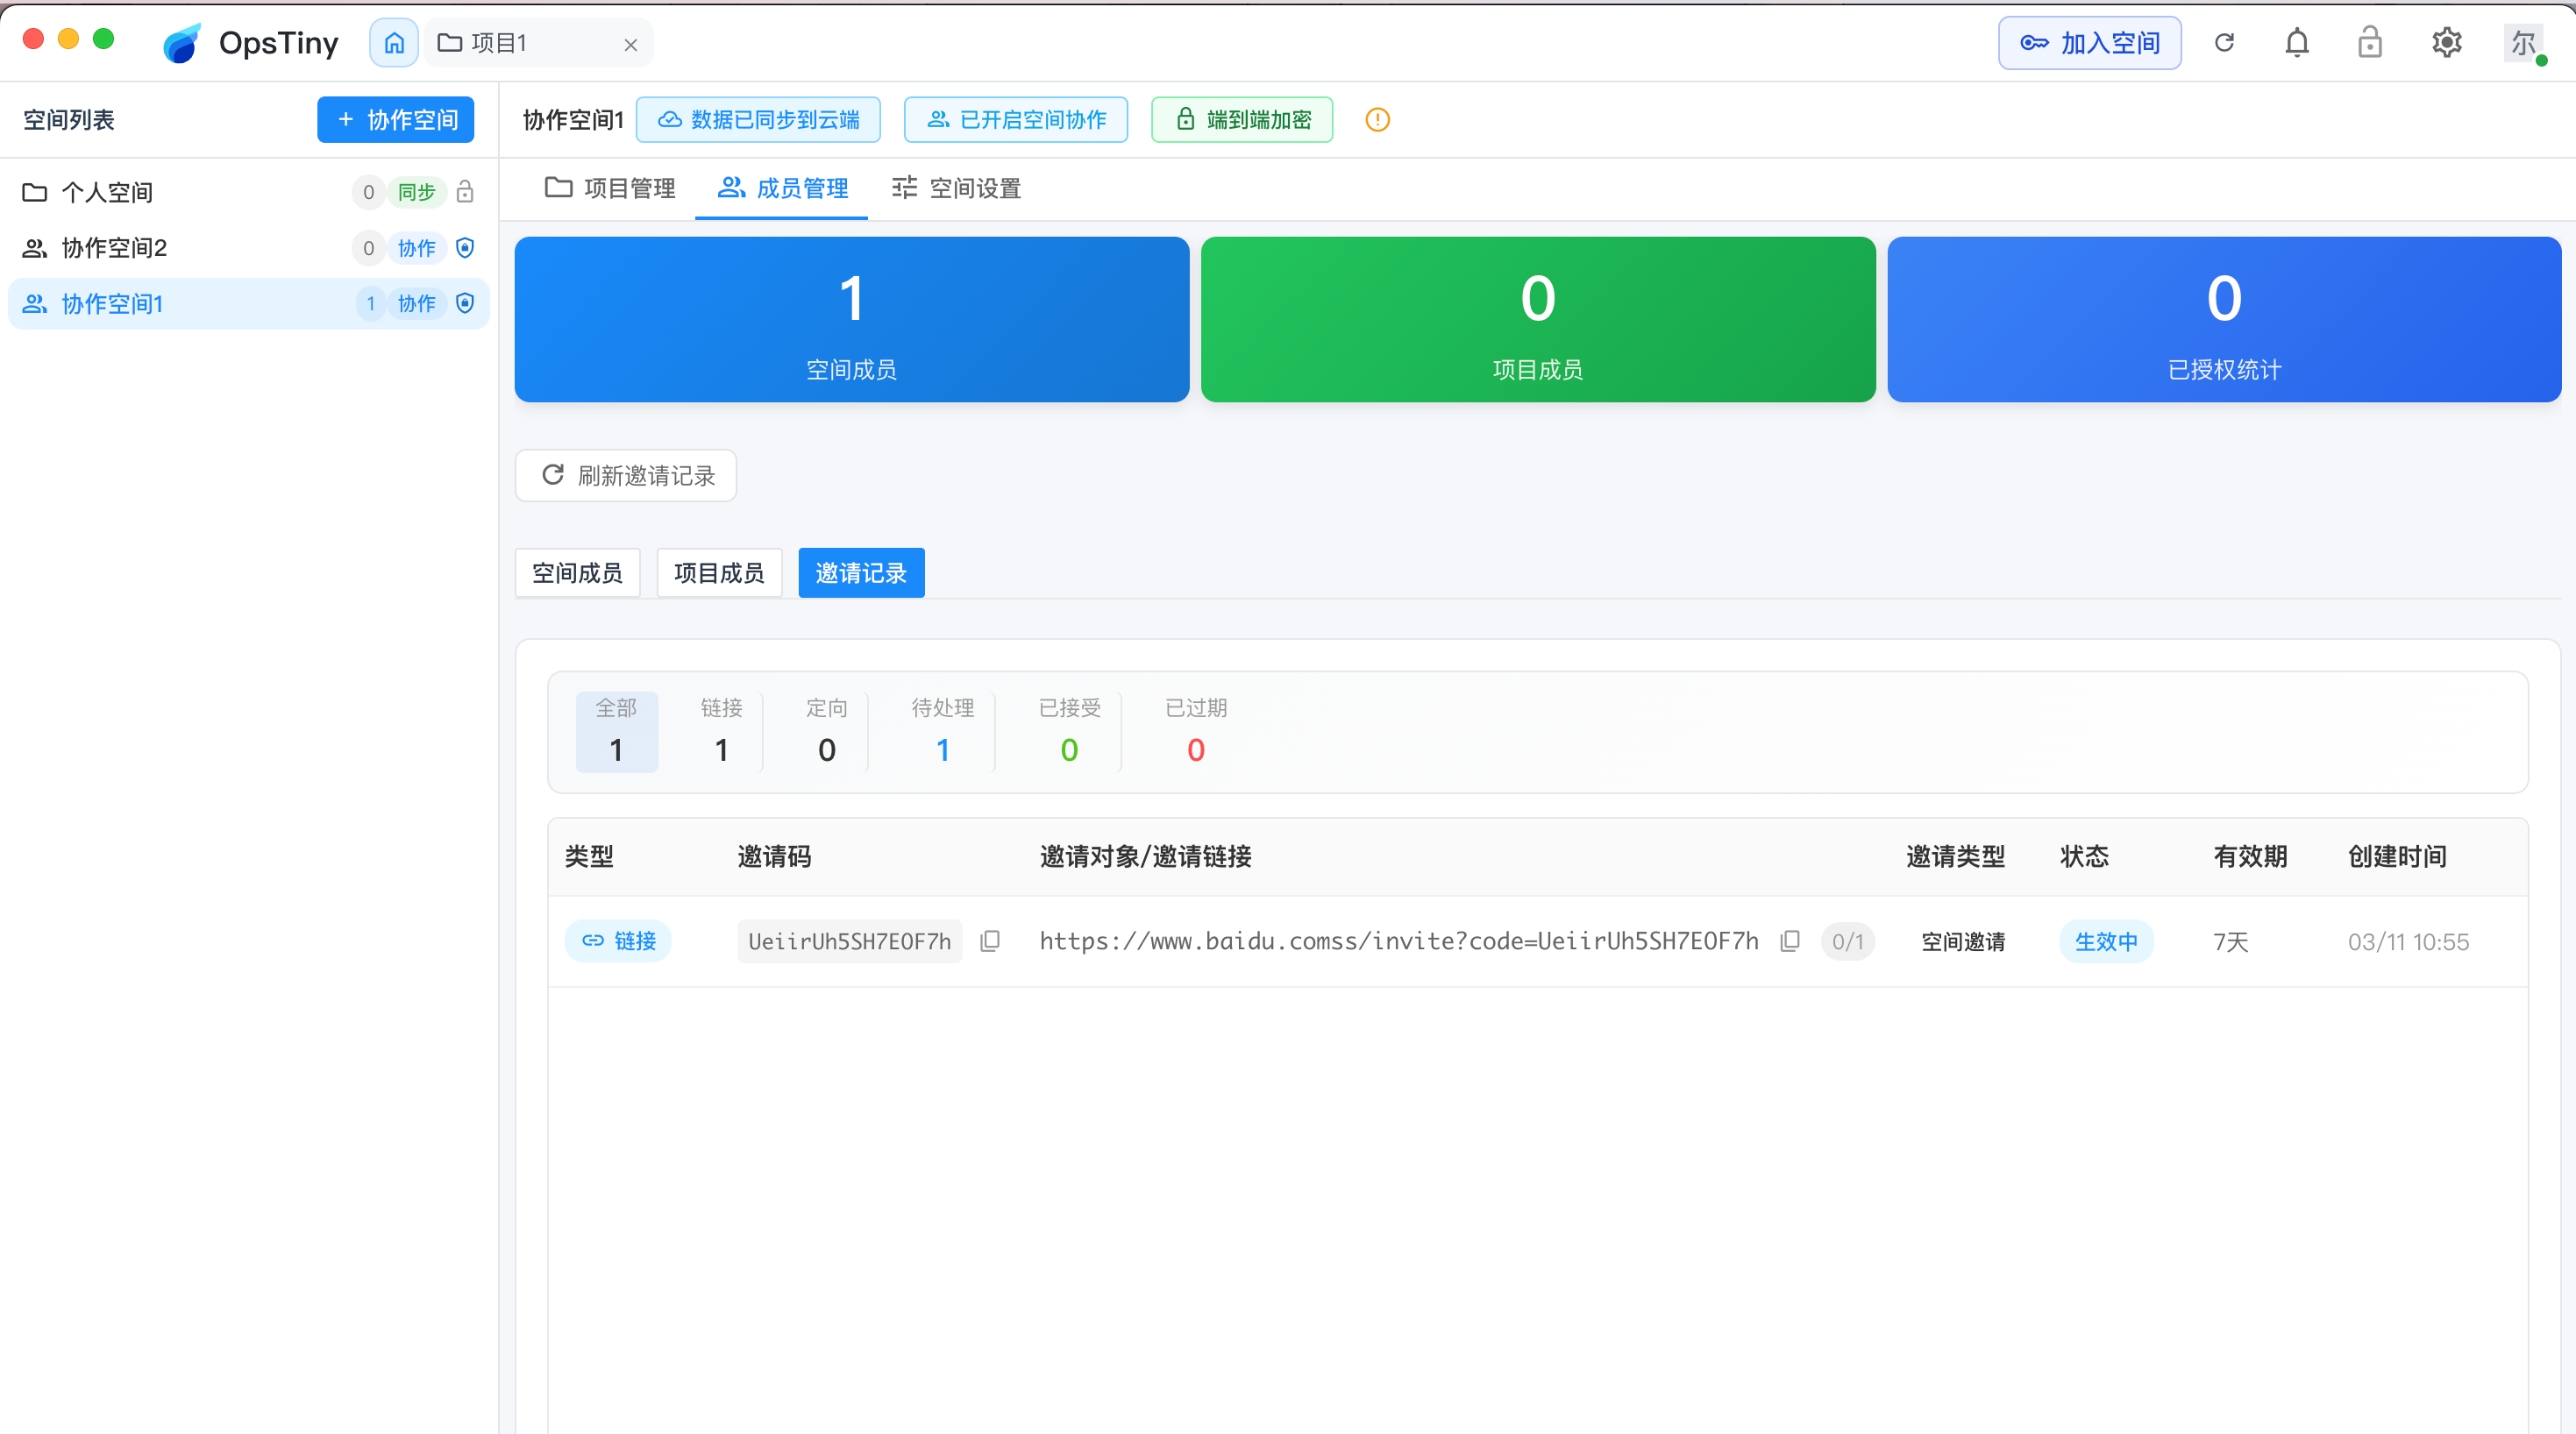Viewport: 2576px width, 1434px height.
Task: Filter invitations by 待处理
Action: (x=943, y=731)
